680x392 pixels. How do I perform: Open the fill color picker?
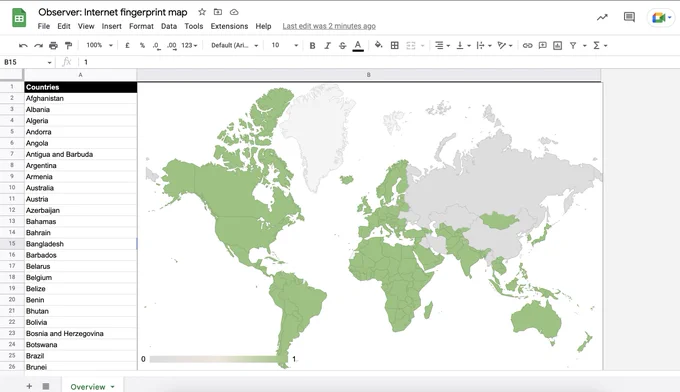[x=378, y=45]
